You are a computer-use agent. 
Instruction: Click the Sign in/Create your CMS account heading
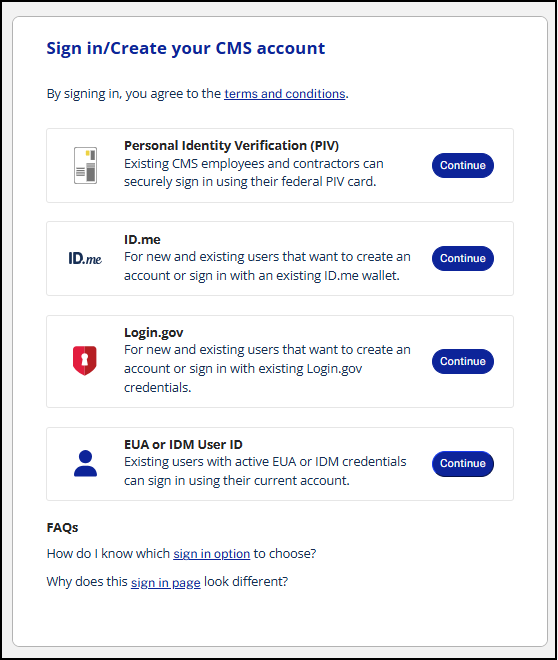coord(186,48)
